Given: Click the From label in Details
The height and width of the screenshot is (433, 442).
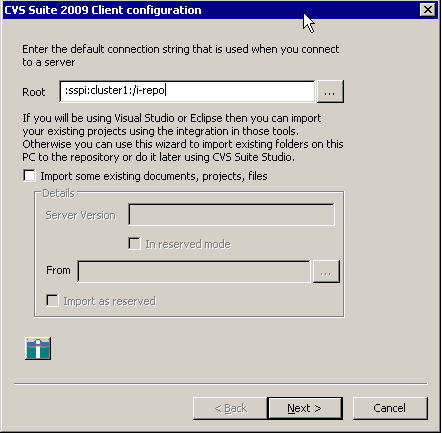Looking at the screenshot, I should [x=58, y=270].
